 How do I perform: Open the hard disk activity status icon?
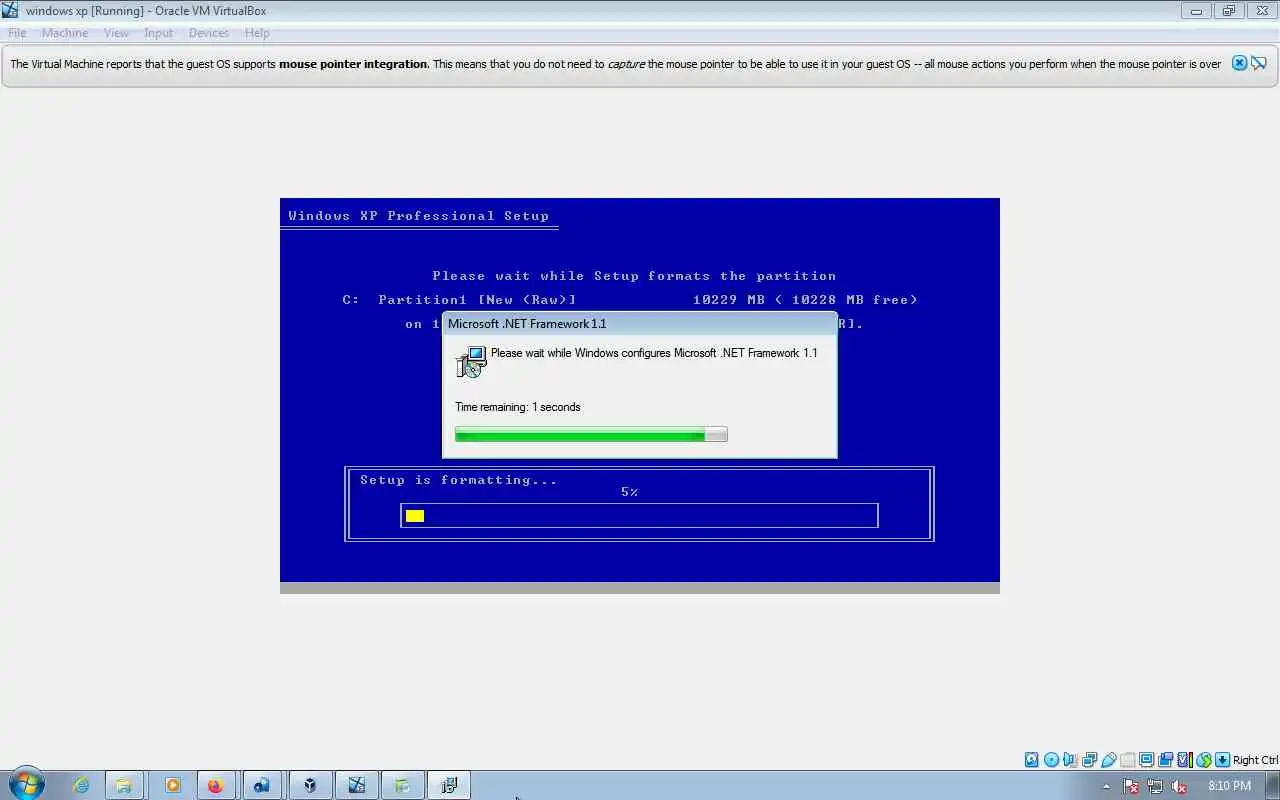[1031, 760]
